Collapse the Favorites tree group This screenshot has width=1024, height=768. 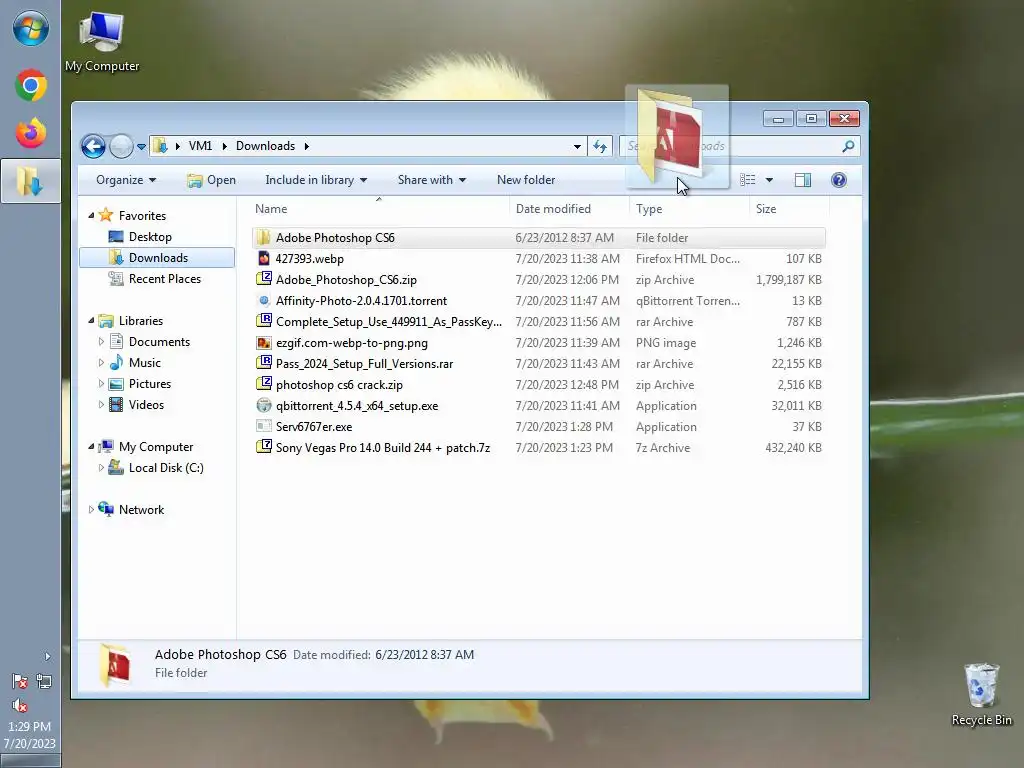coord(91,216)
